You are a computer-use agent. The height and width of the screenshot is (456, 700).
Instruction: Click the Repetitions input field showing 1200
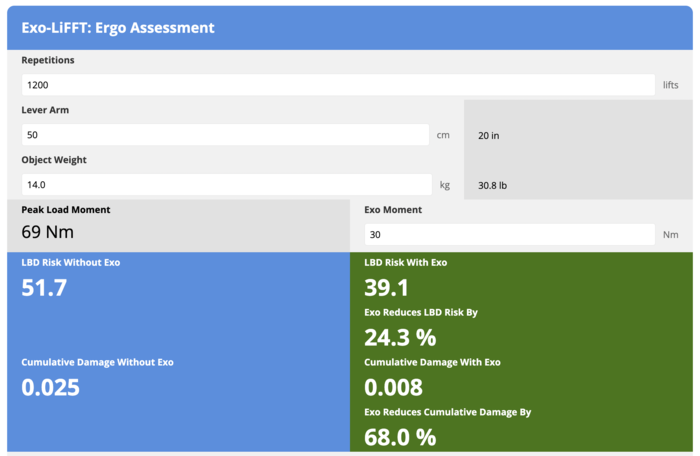(338, 85)
